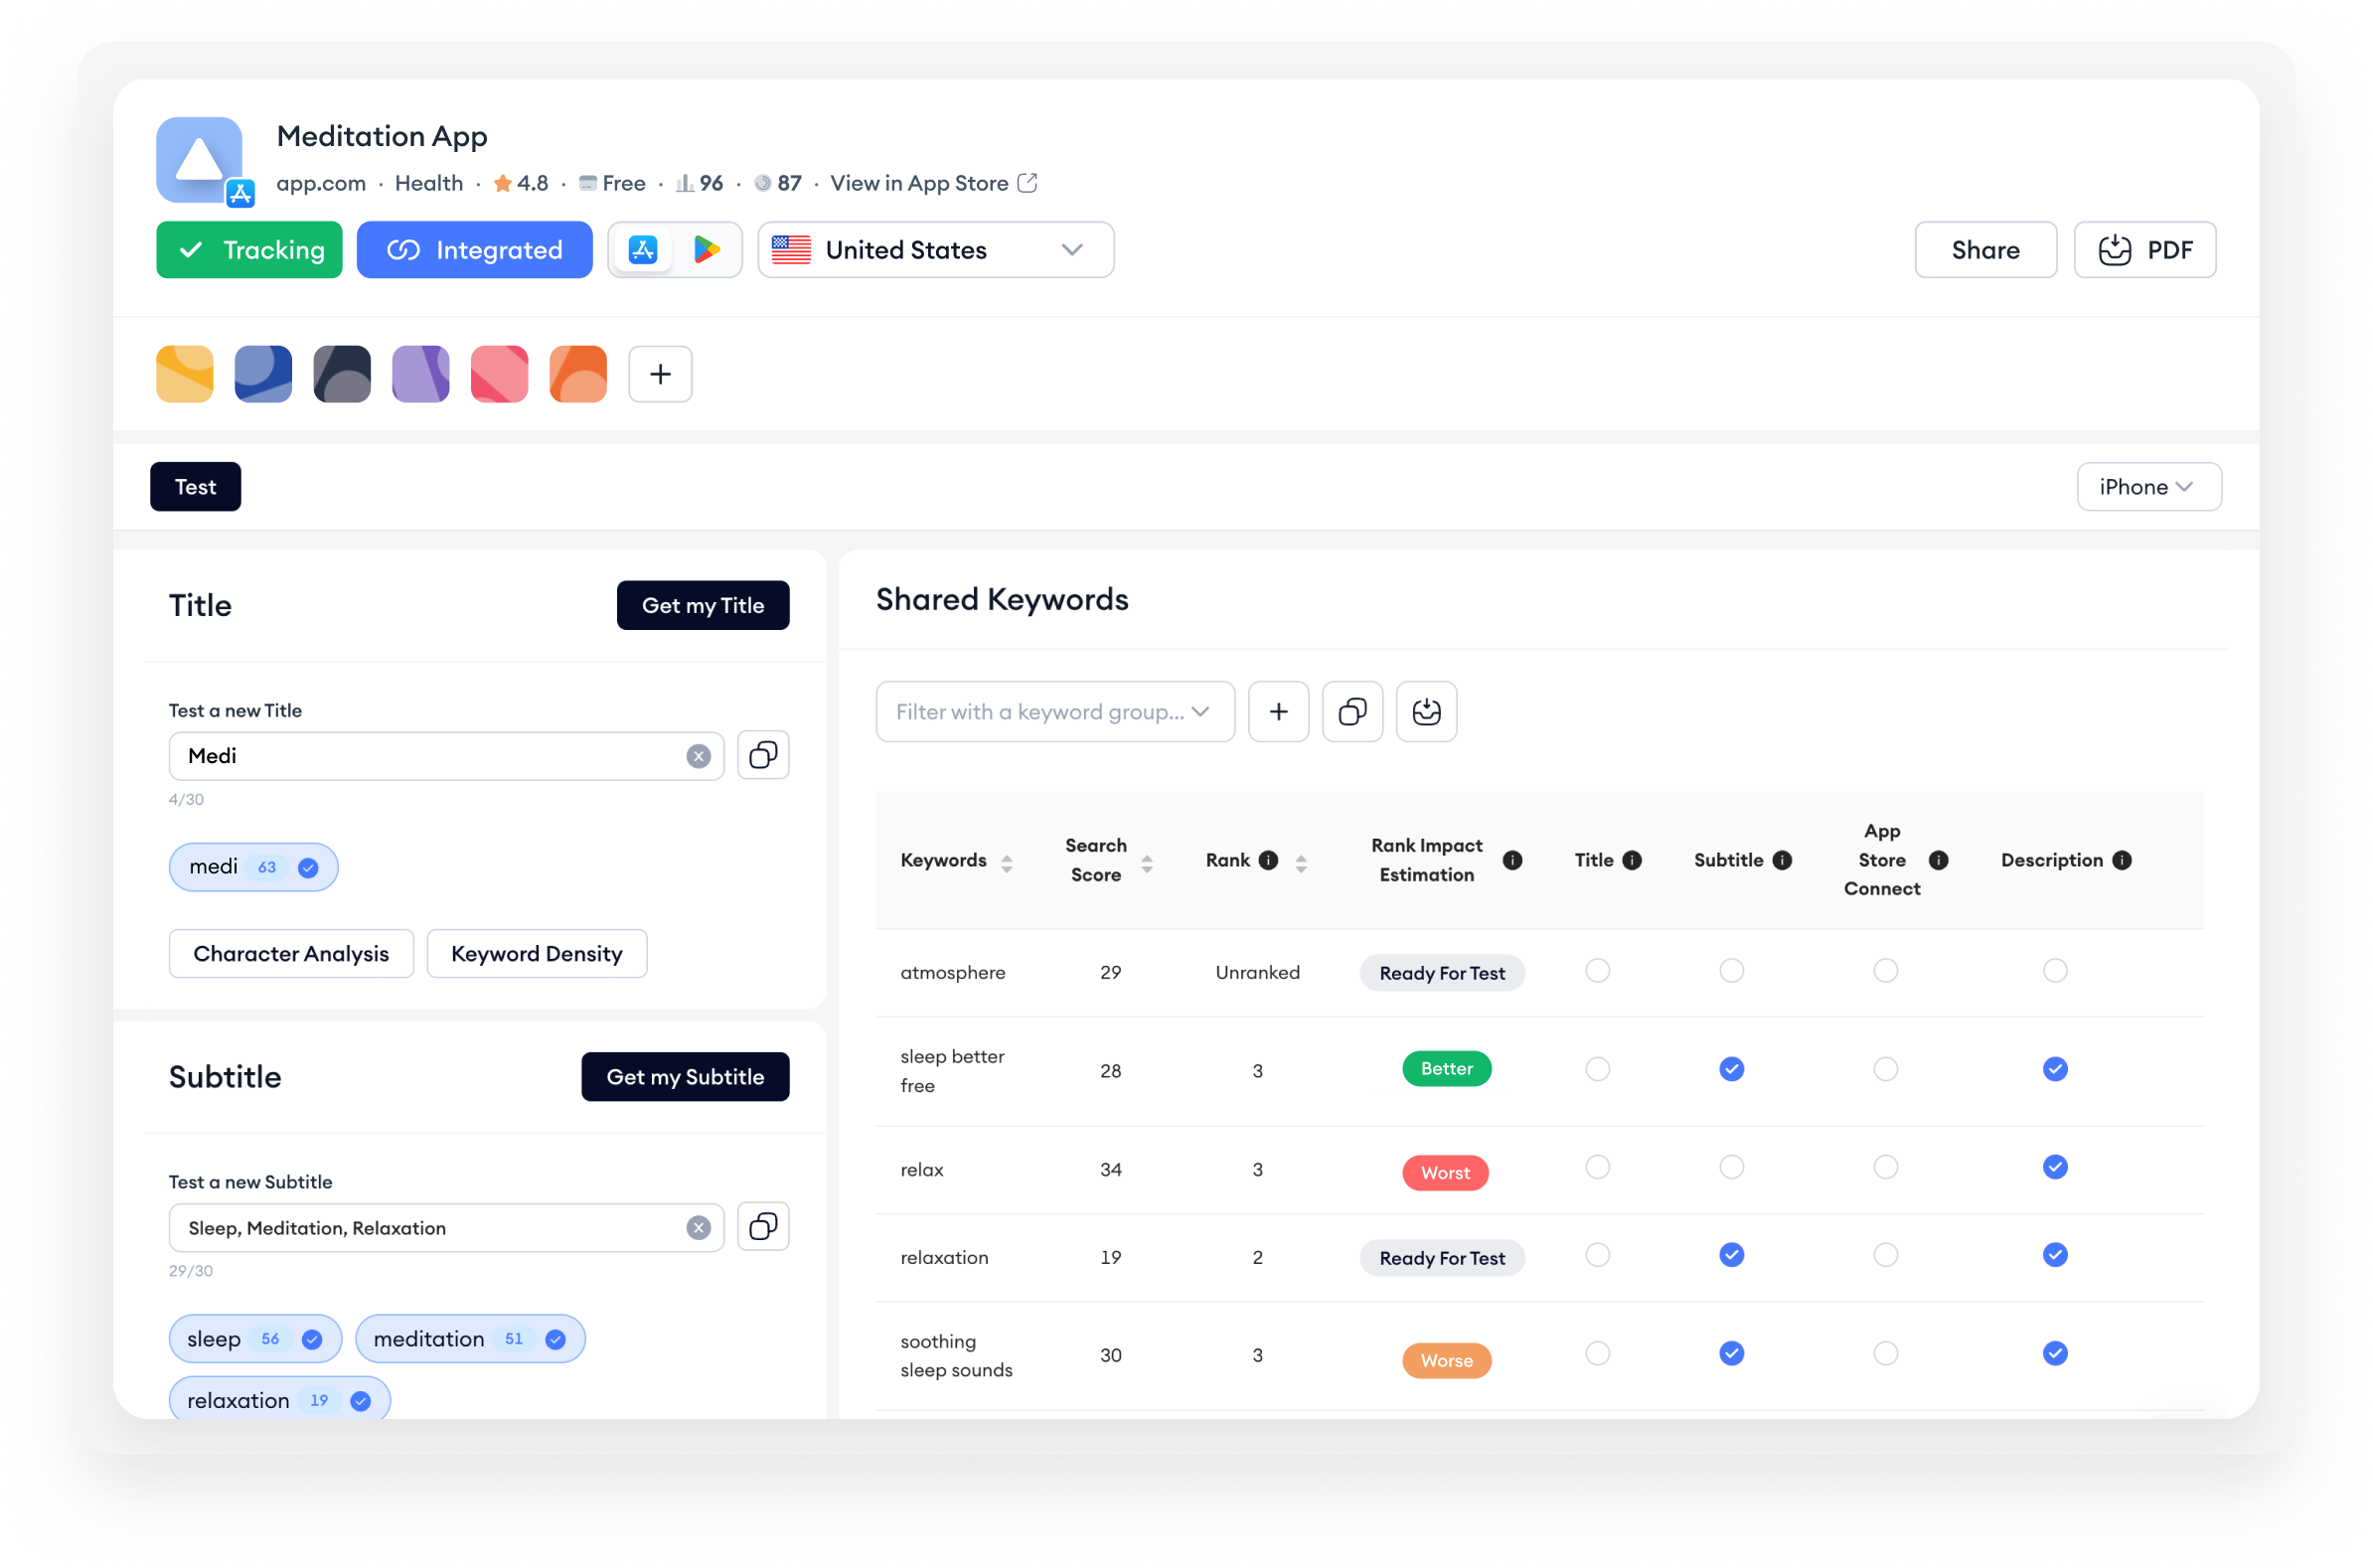The height and width of the screenshot is (1568, 2373).
Task: Show info for the Subtitle column
Action: point(1782,860)
